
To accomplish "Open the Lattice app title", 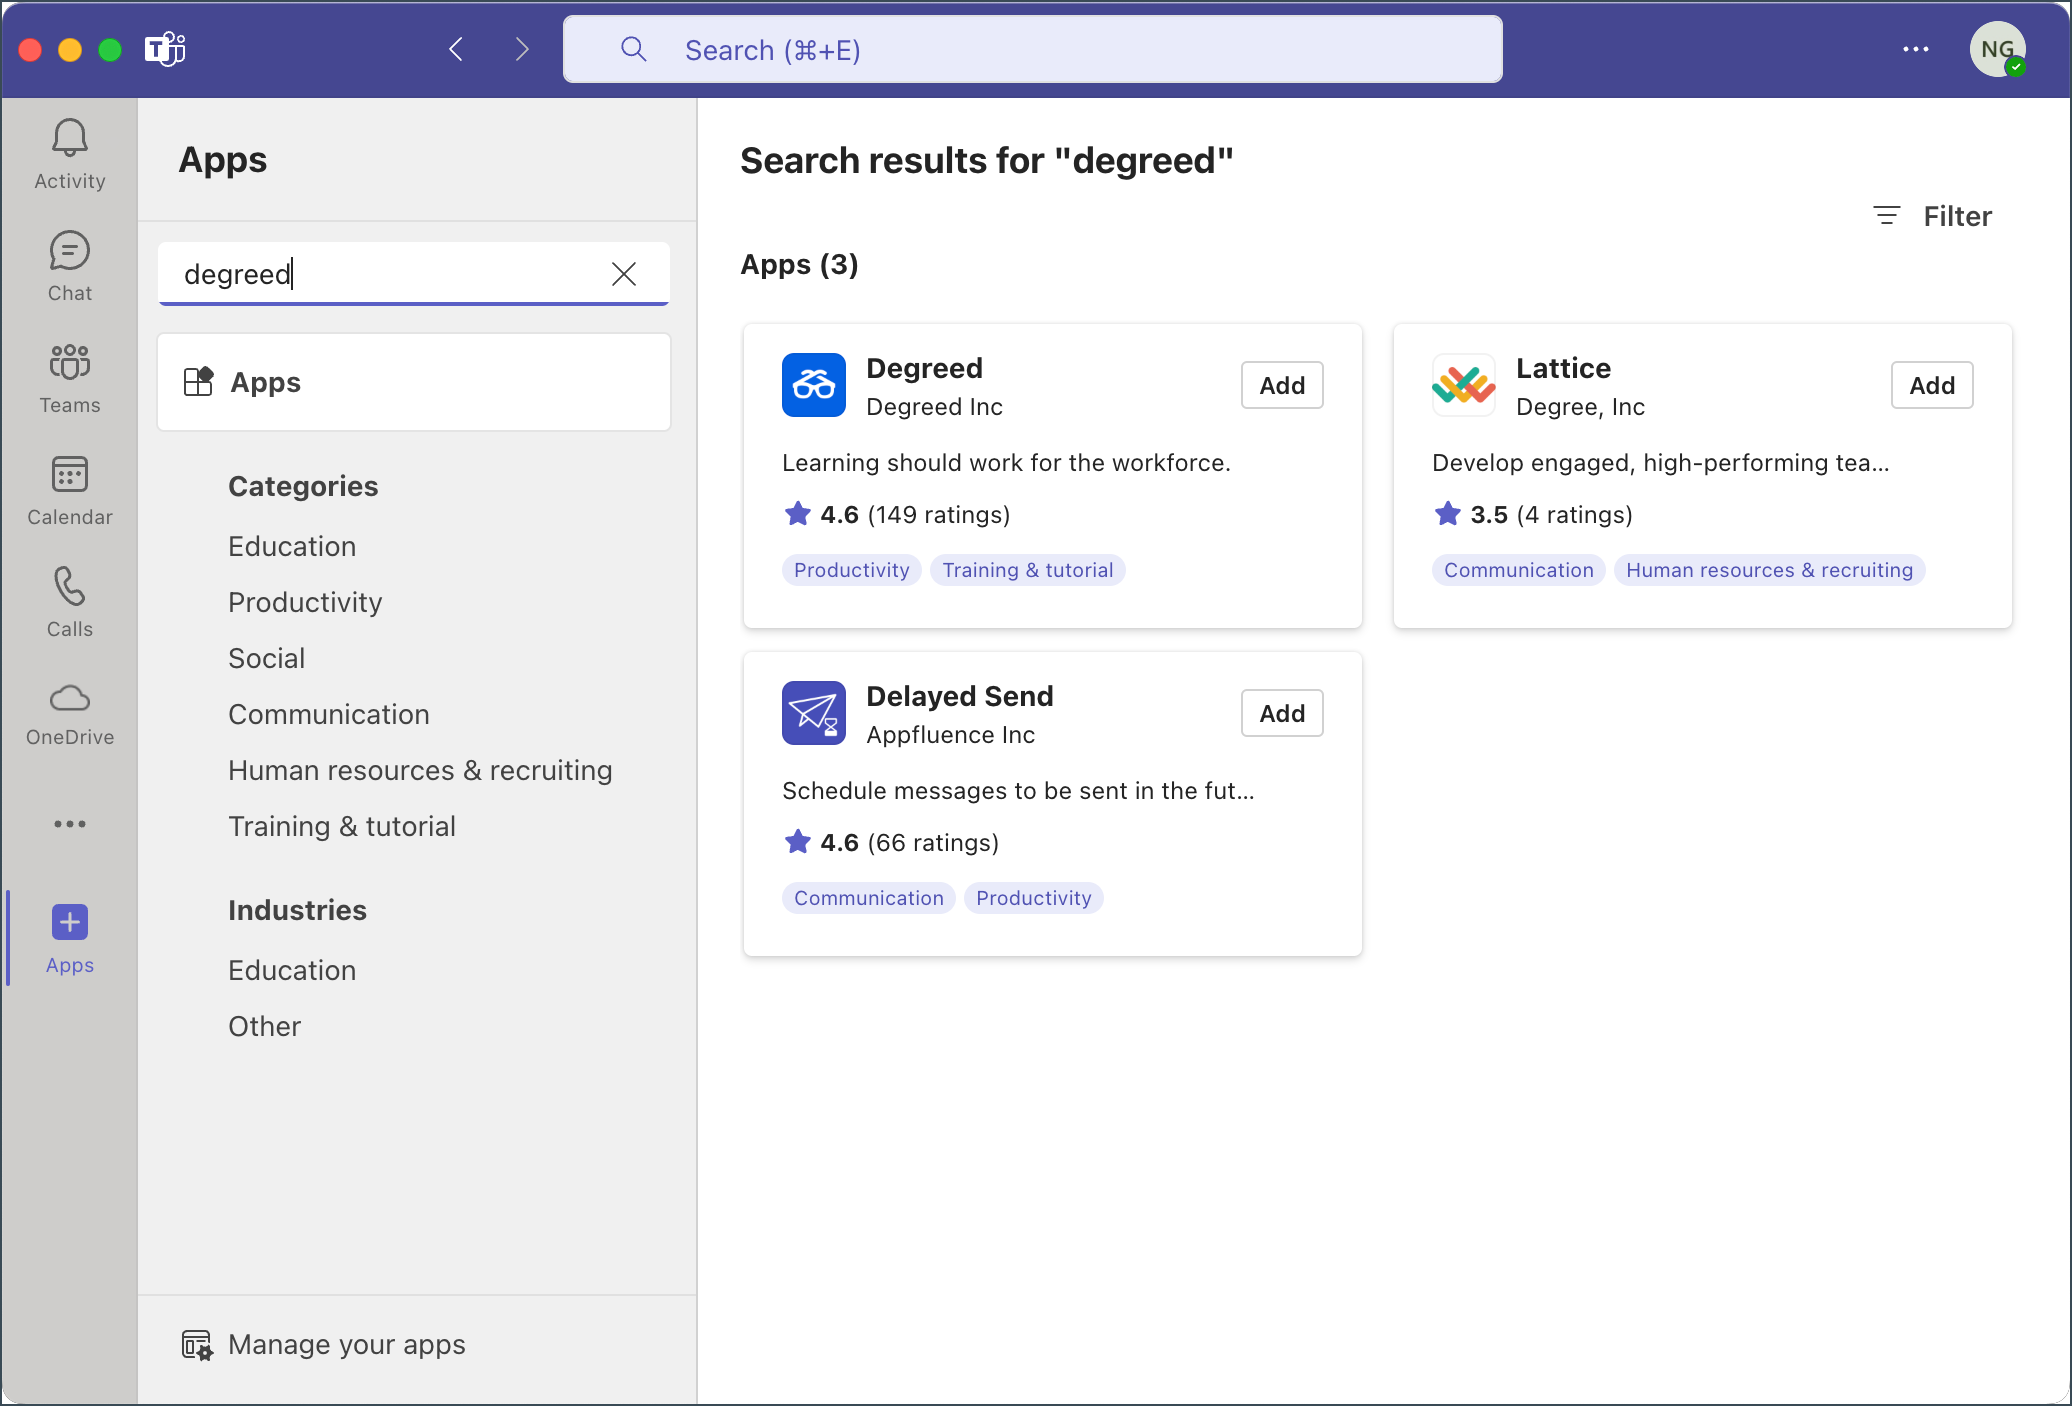I will [1564, 368].
